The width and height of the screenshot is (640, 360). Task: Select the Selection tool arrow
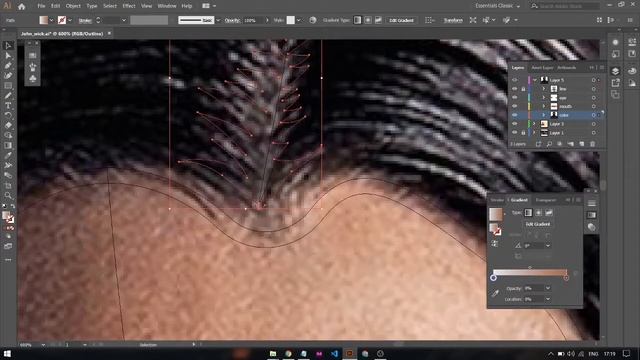pos(8,45)
